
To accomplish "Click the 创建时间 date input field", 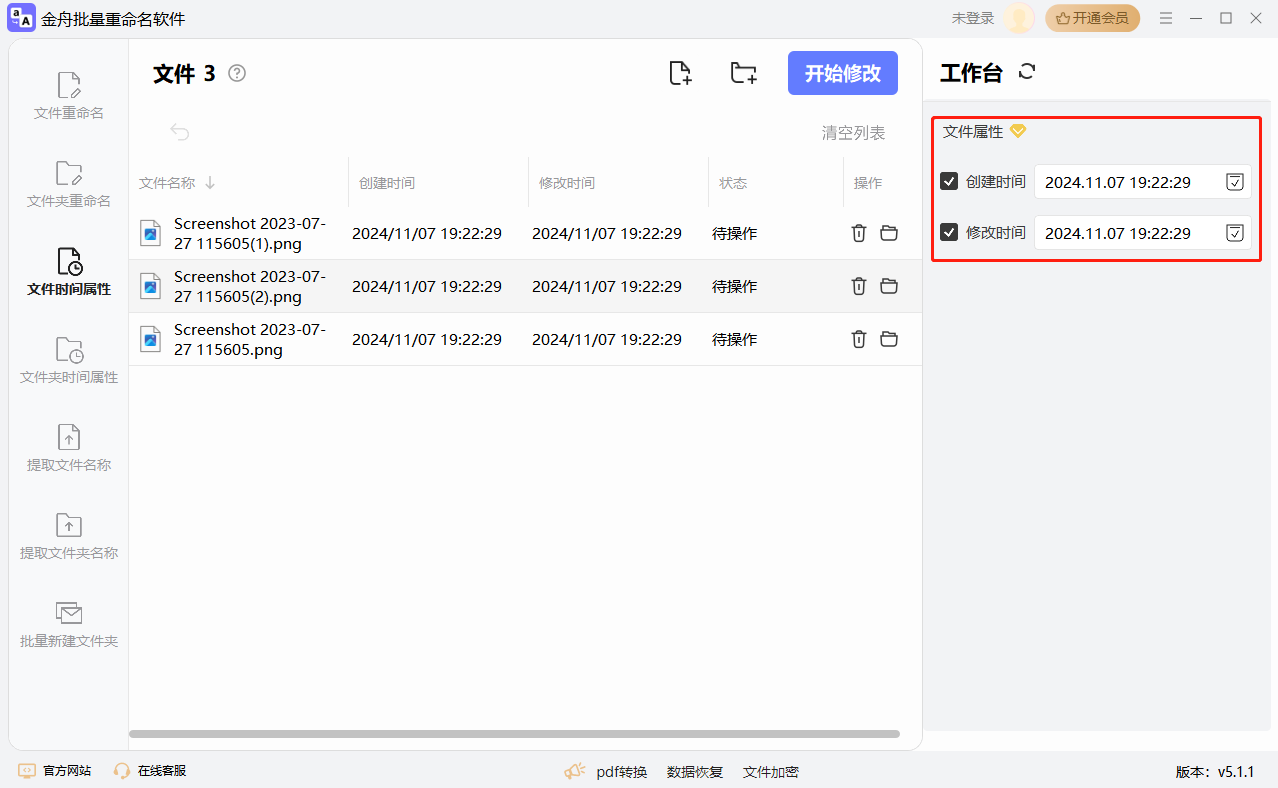I will pyautogui.click(x=1142, y=182).
